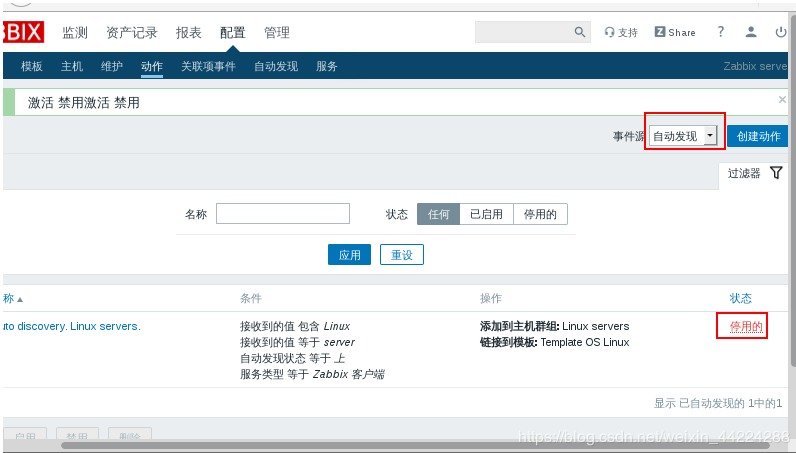This screenshot has width=796, height=453.
Task: Switch to the 关联项事件 submenu
Action: (208, 66)
